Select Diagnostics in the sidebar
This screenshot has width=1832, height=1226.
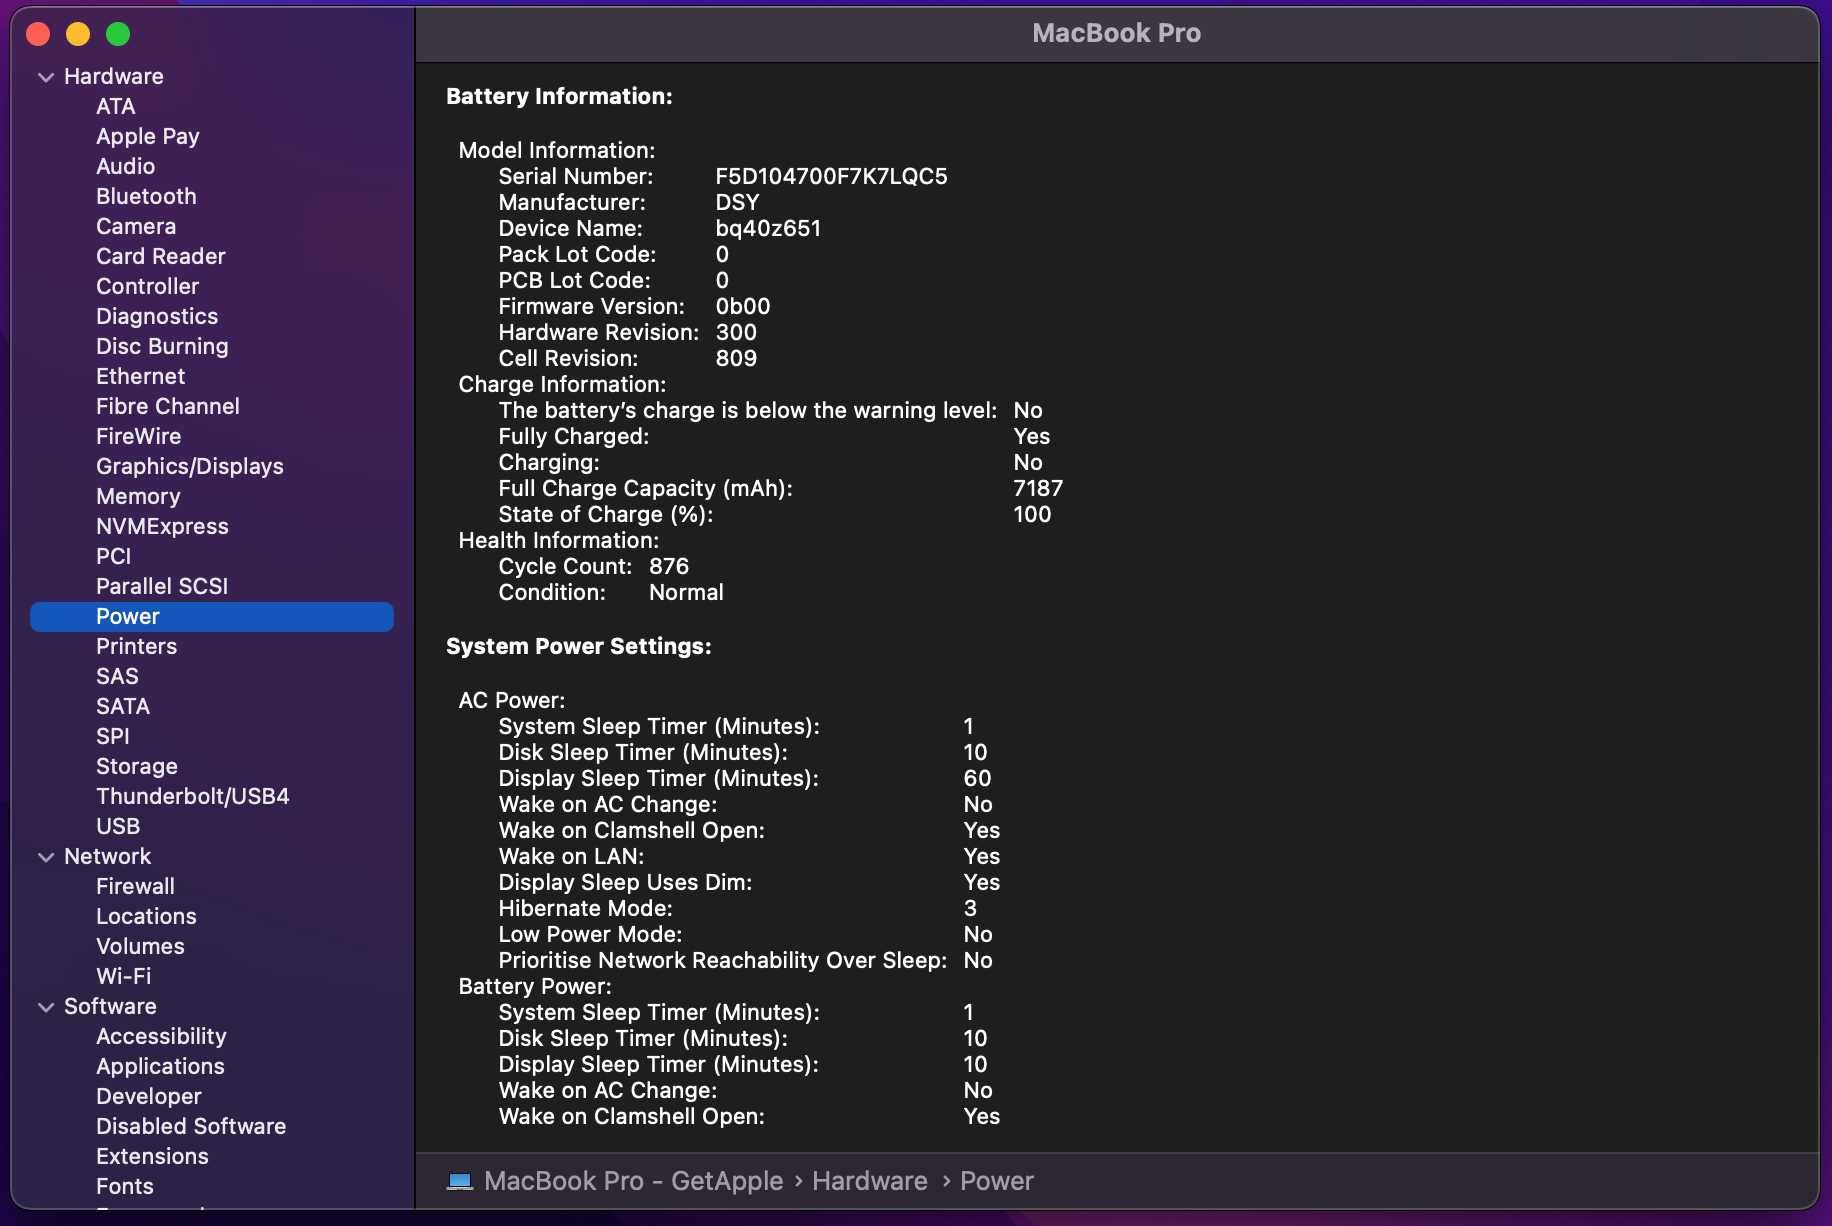(x=157, y=316)
